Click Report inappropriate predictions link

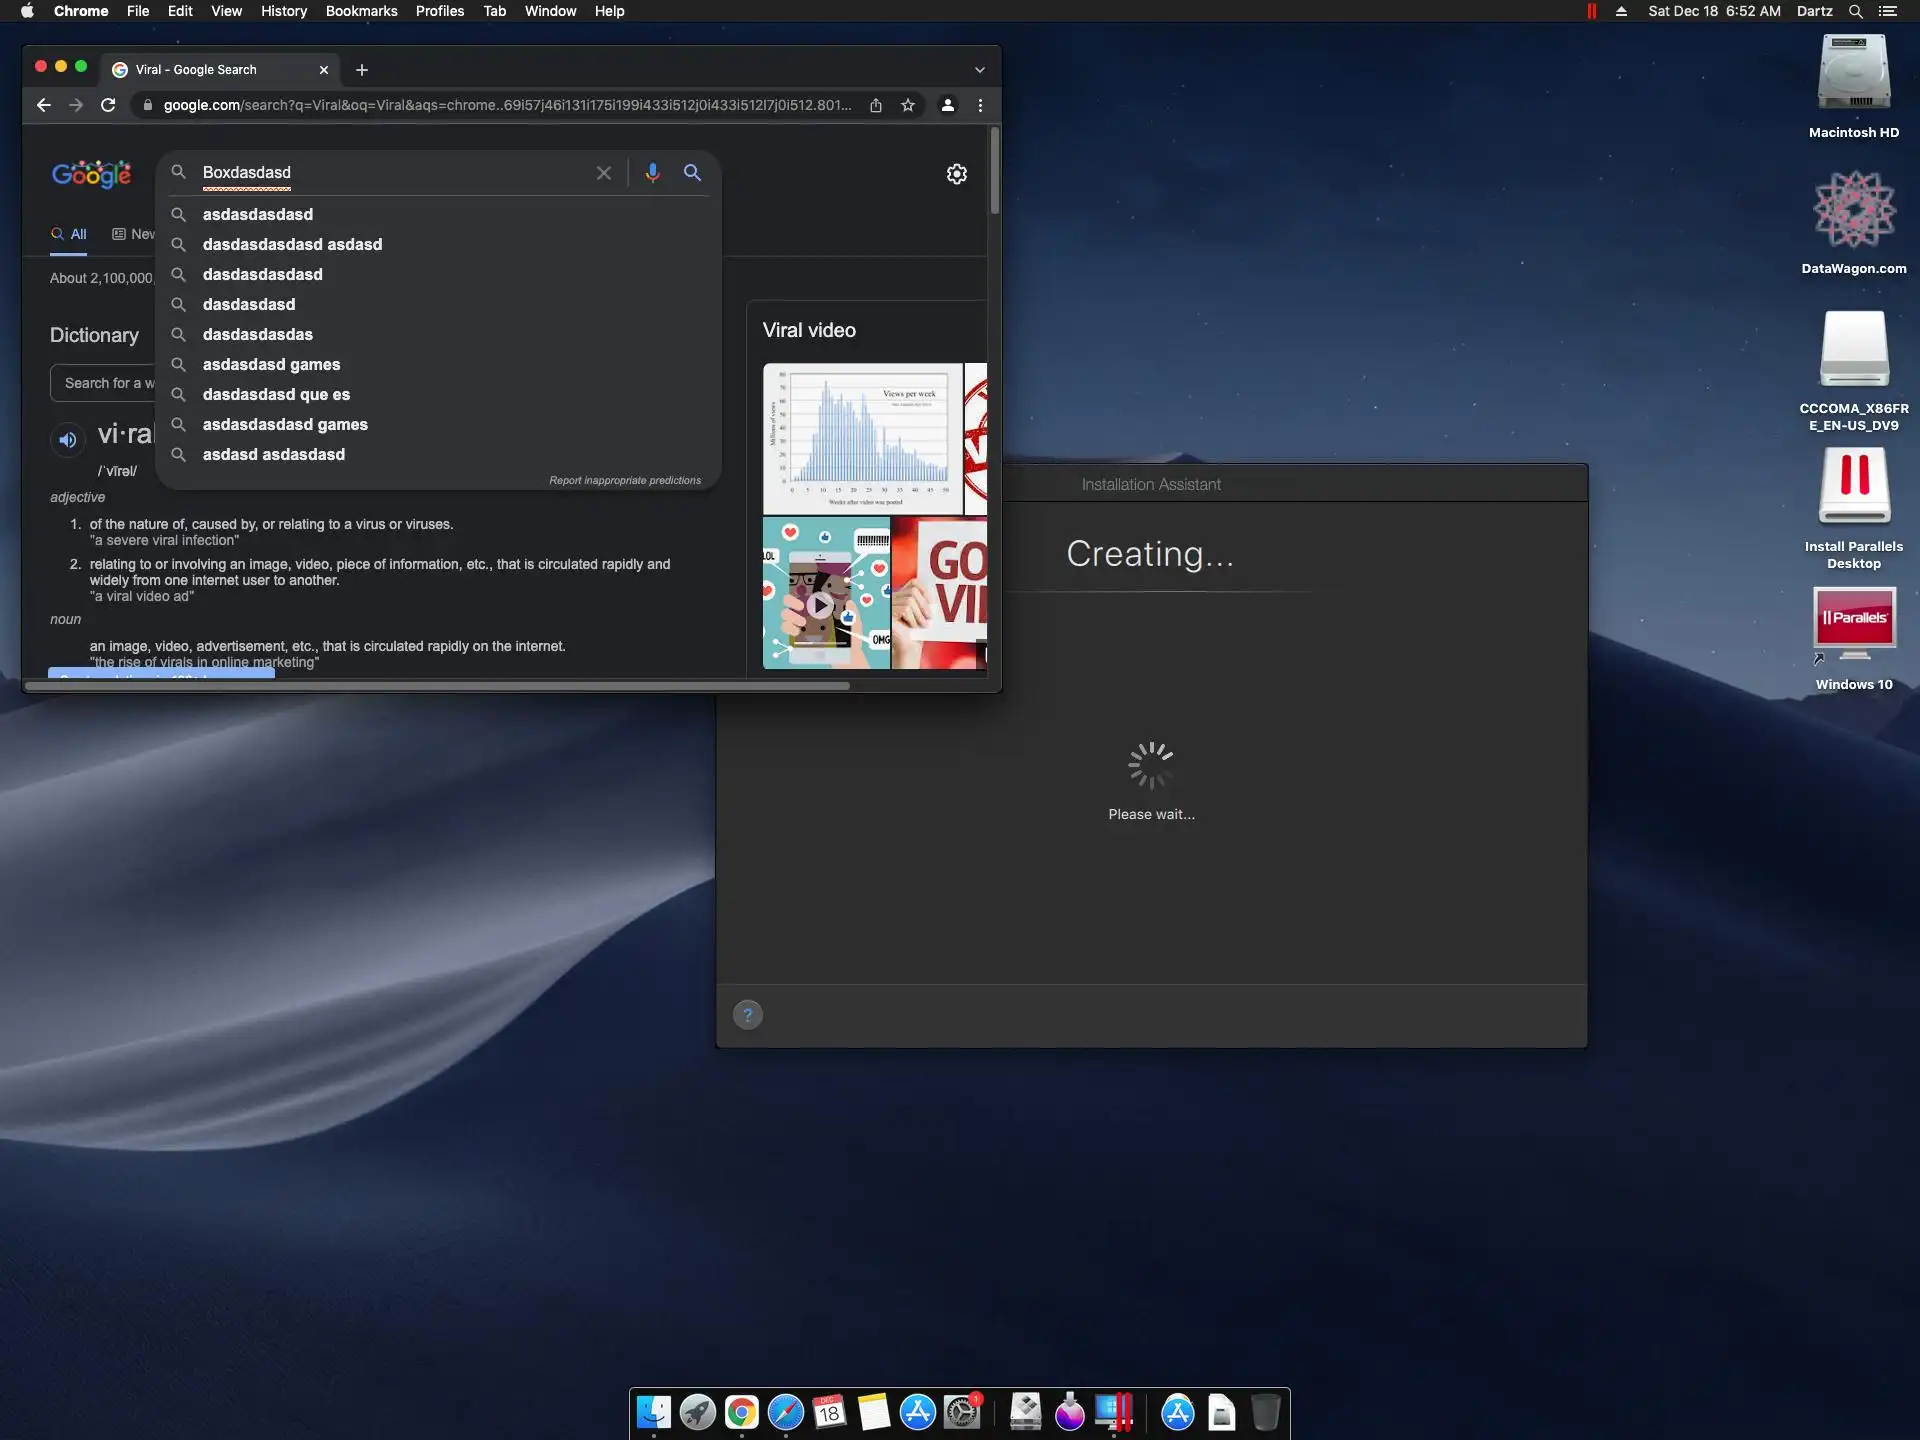[625, 480]
